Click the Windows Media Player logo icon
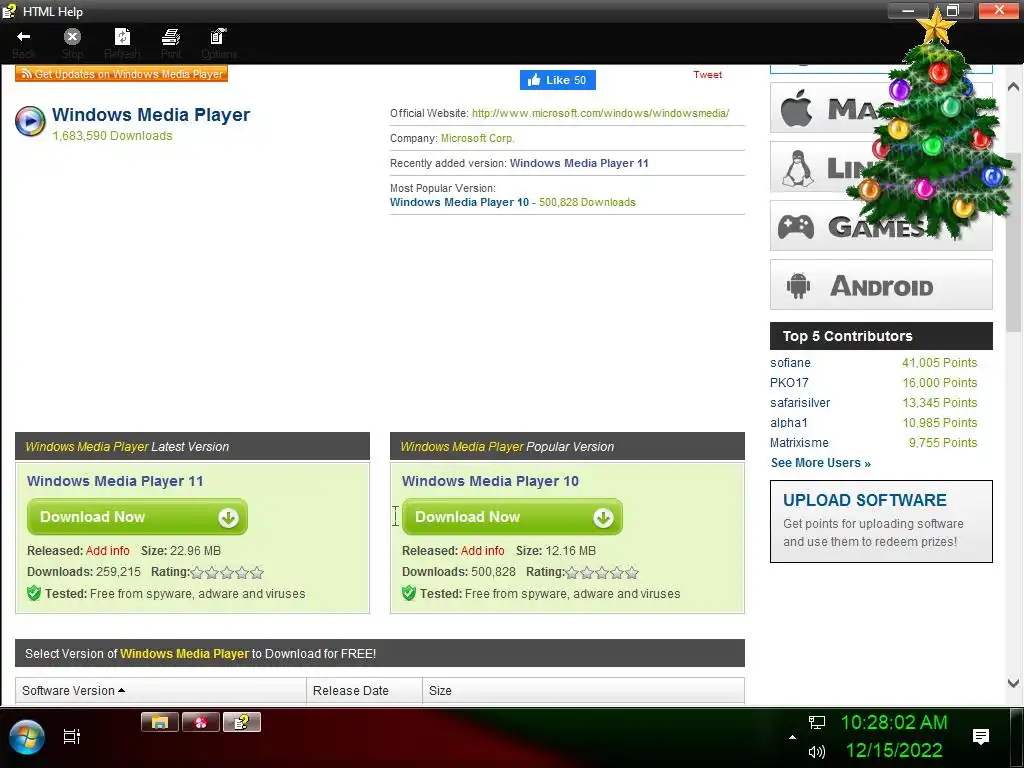The height and width of the screenshot is (768, 1024). coord(30,121)
